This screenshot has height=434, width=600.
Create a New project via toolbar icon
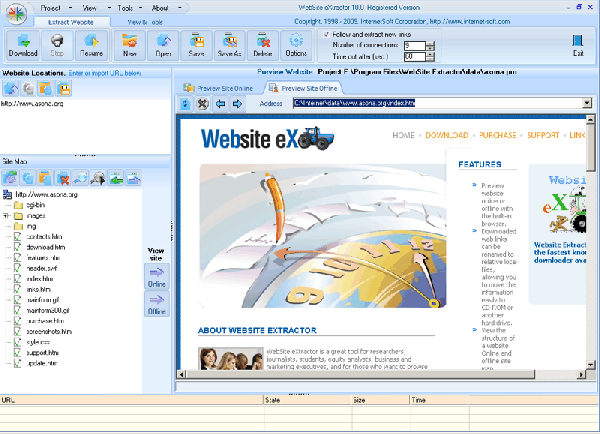(x=130, y=45)
